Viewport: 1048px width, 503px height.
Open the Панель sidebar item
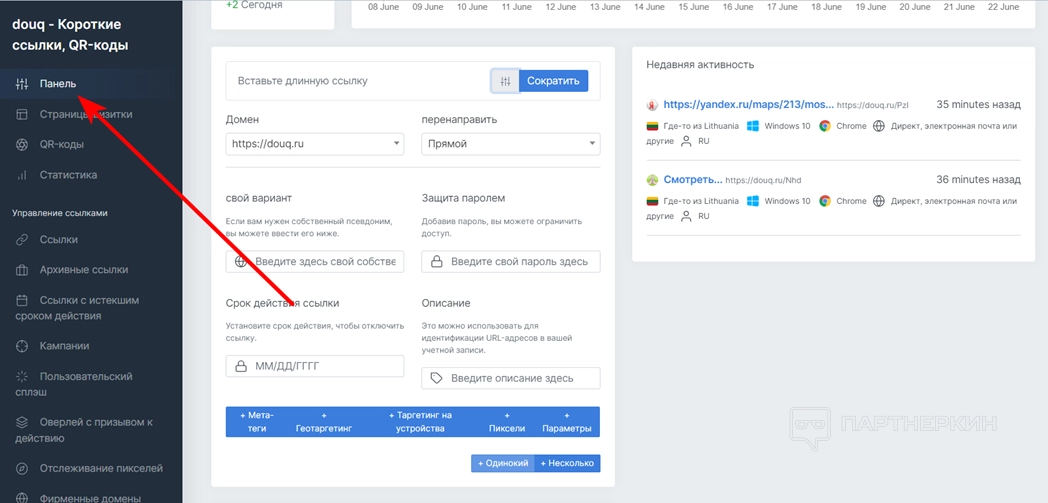pyautogui.click(x=57, y=84)
